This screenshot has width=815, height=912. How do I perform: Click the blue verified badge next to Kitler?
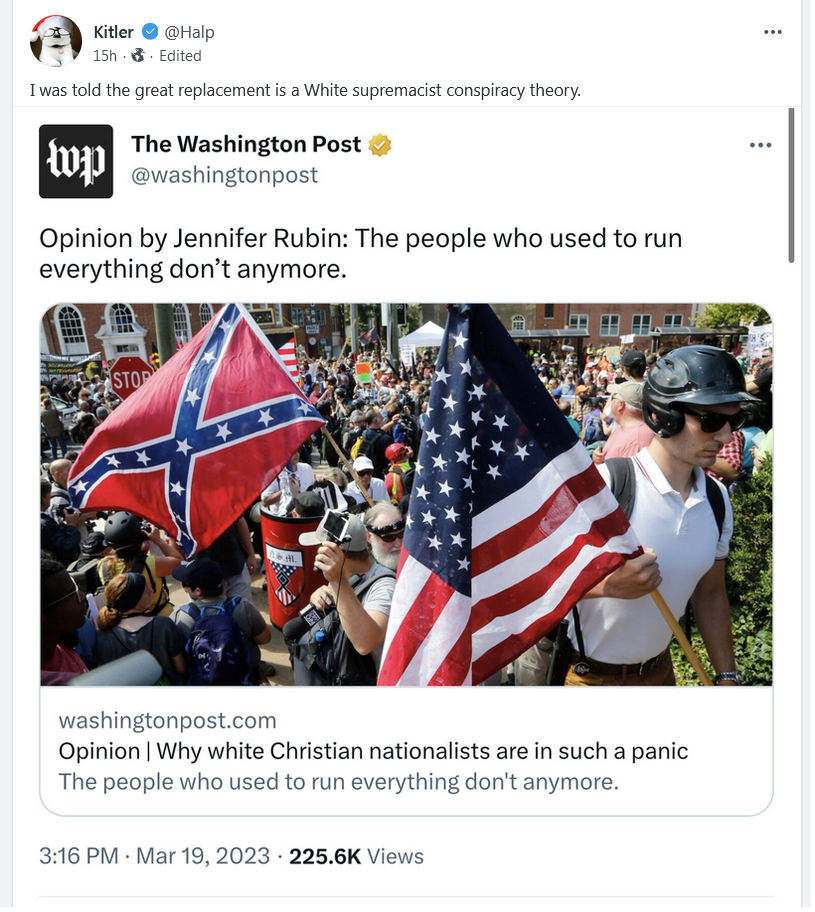pyautogui.click(x=150, y=31)
